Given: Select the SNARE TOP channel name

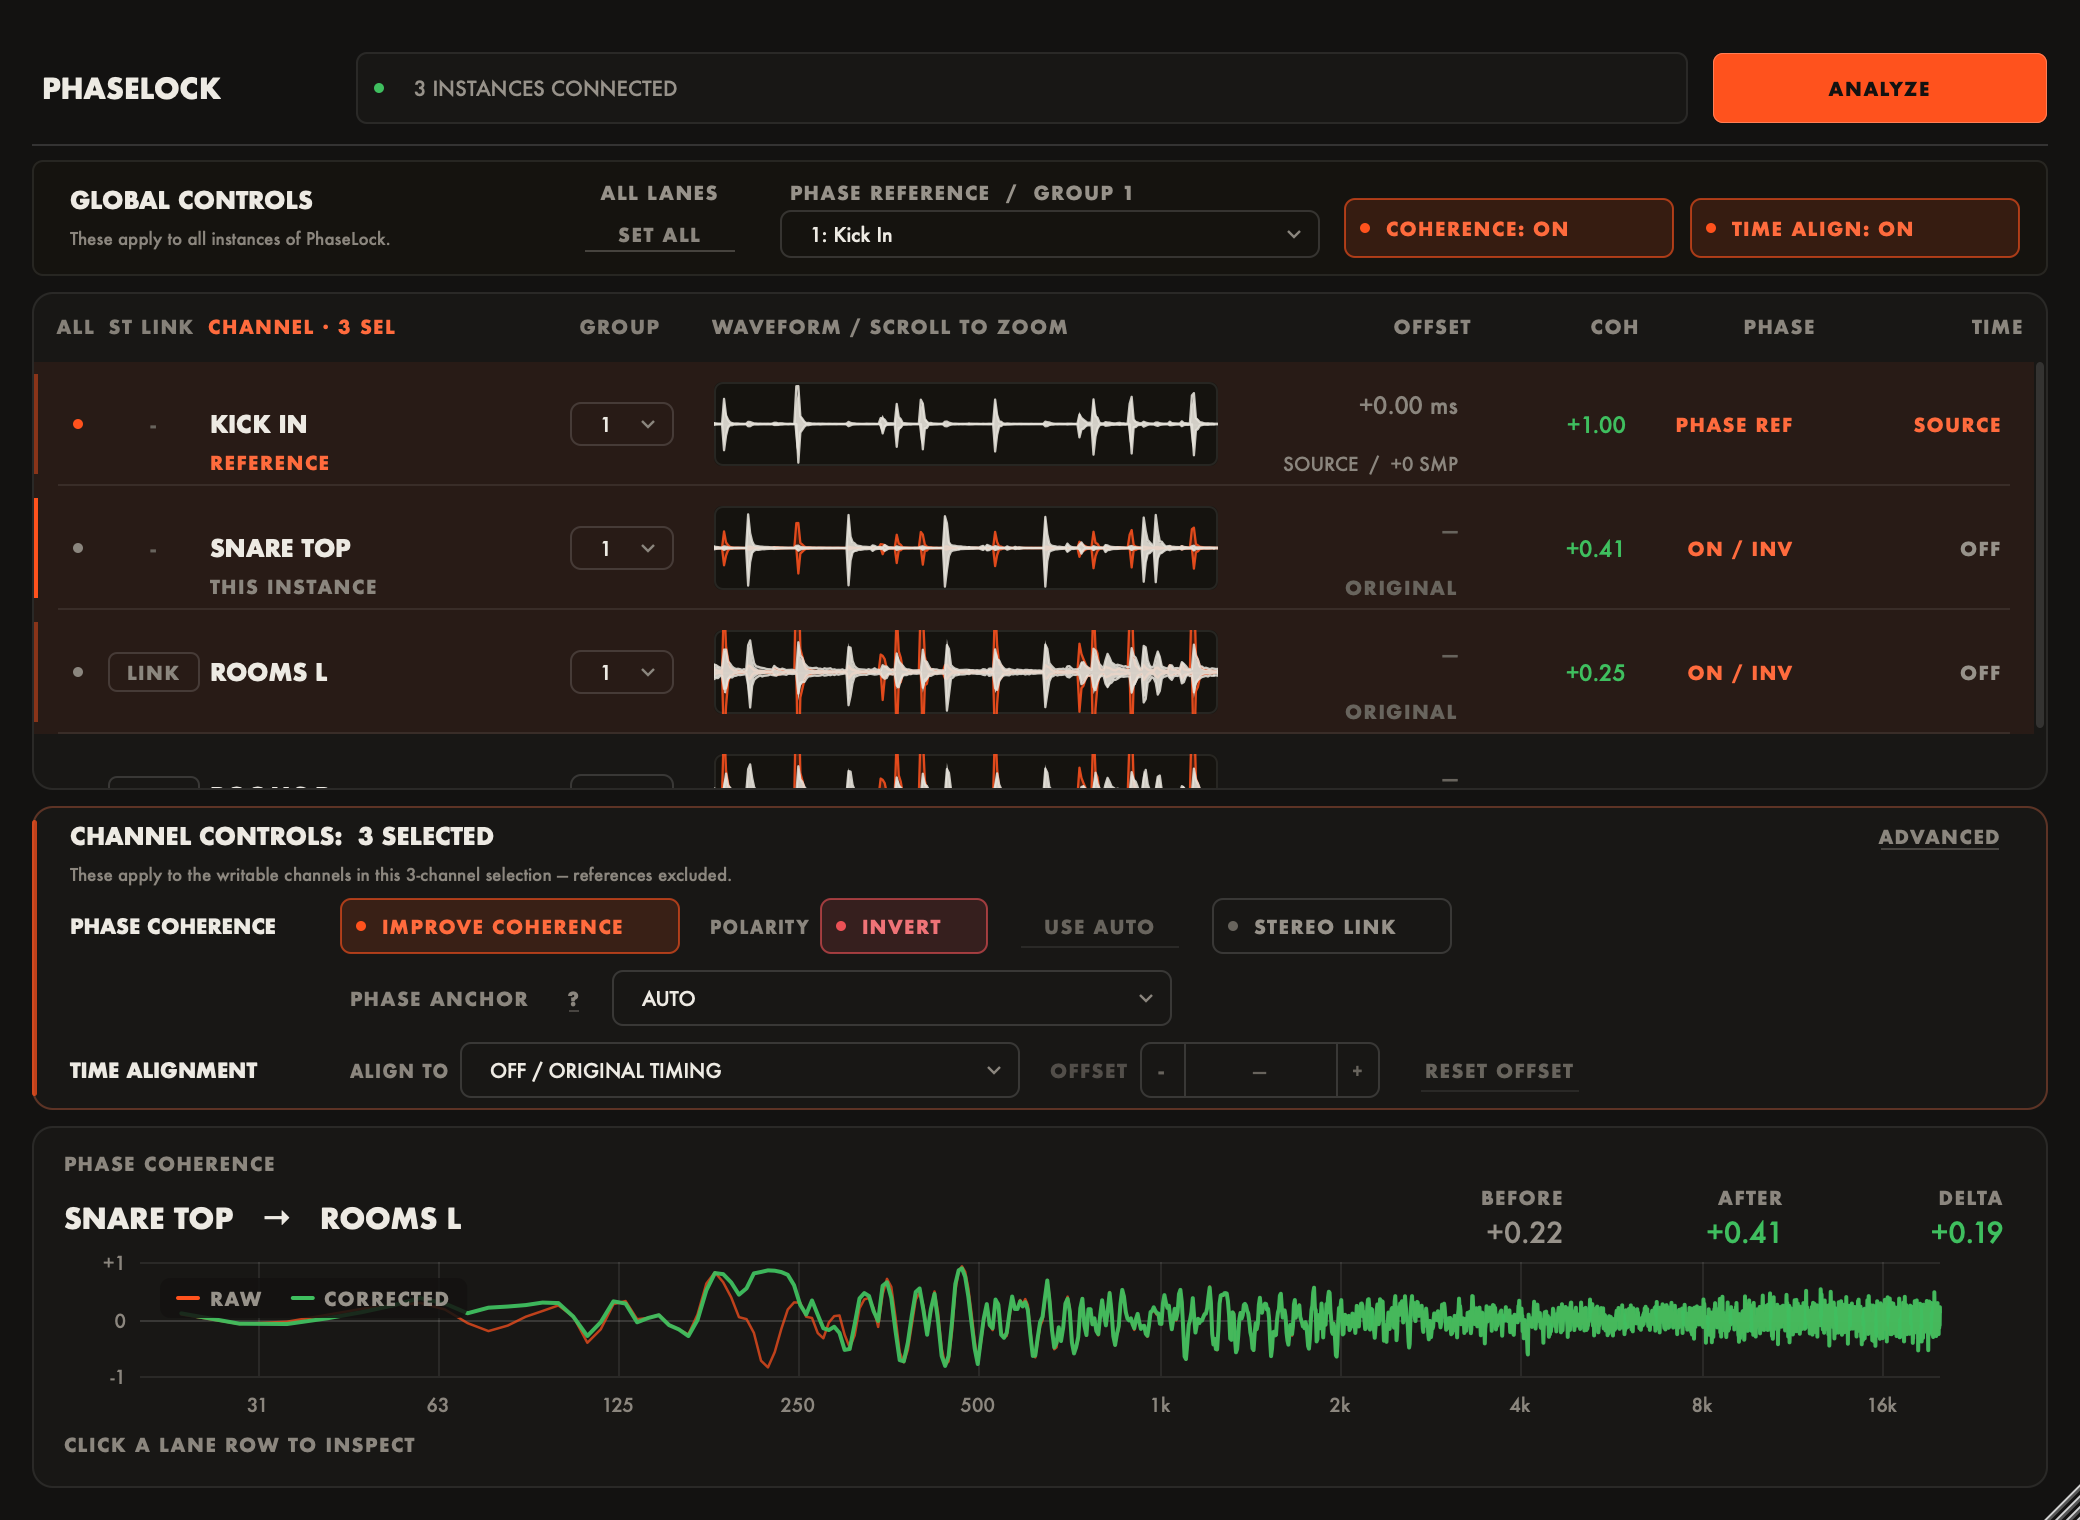Looking at the screenshot, I should (280, 548).
